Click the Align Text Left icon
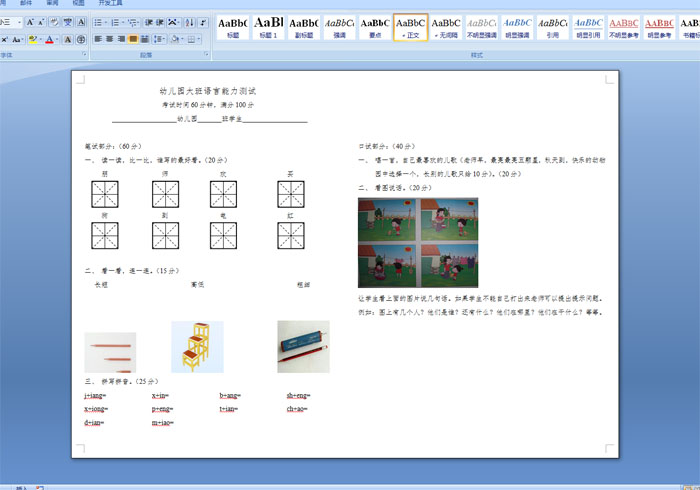The height and width of the screenshot is (490, 700). coord(98,39)
